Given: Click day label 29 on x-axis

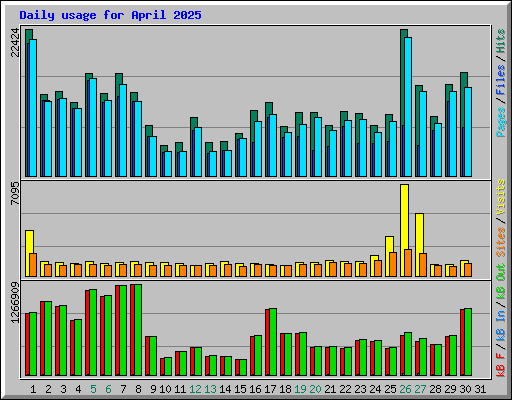Looking at the screenshot, I should click(450, 389).
